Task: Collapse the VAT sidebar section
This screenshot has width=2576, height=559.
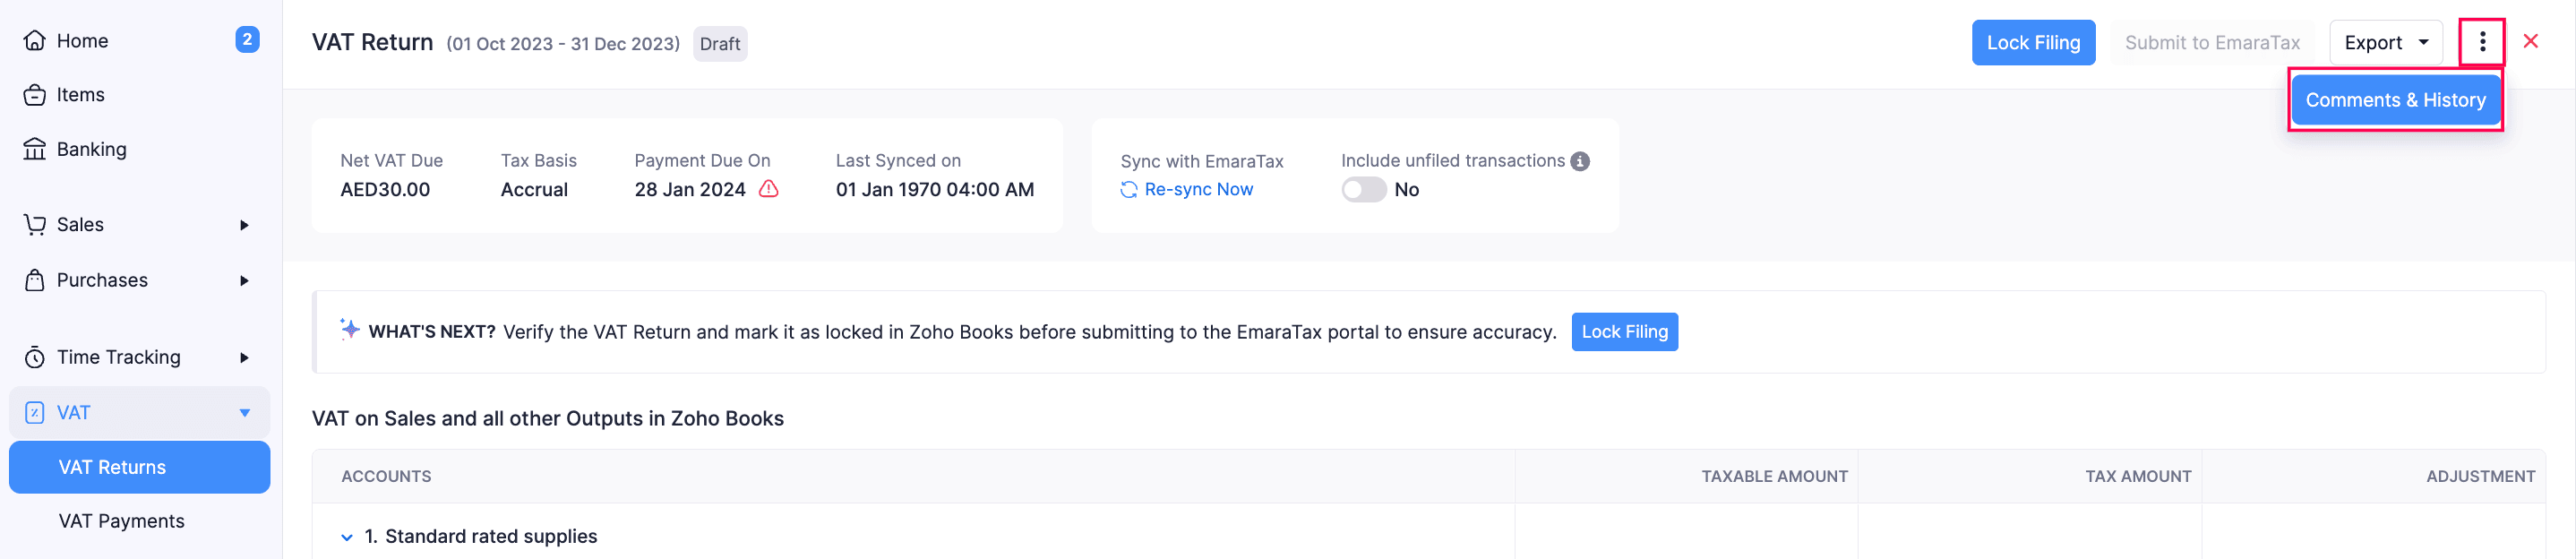Action: [x=245, y=413]
